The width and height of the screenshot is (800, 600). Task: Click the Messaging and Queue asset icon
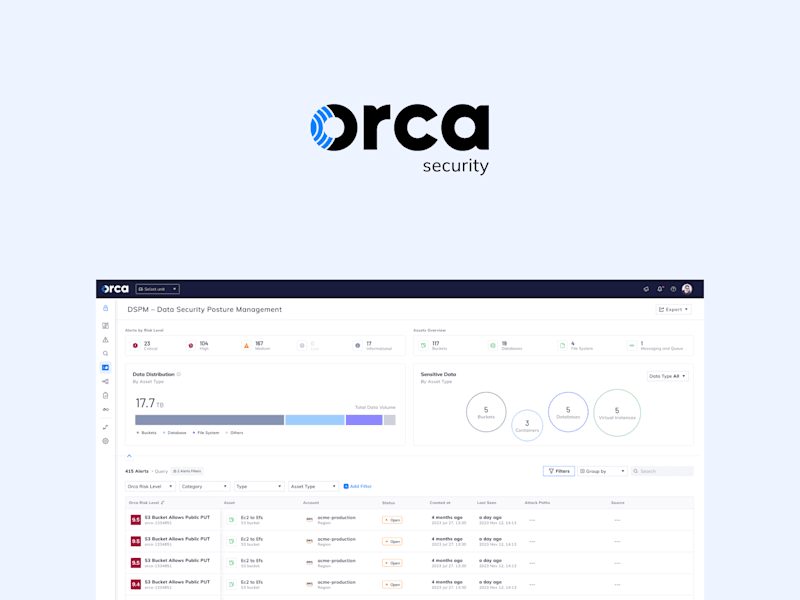(x=632, y=345)
